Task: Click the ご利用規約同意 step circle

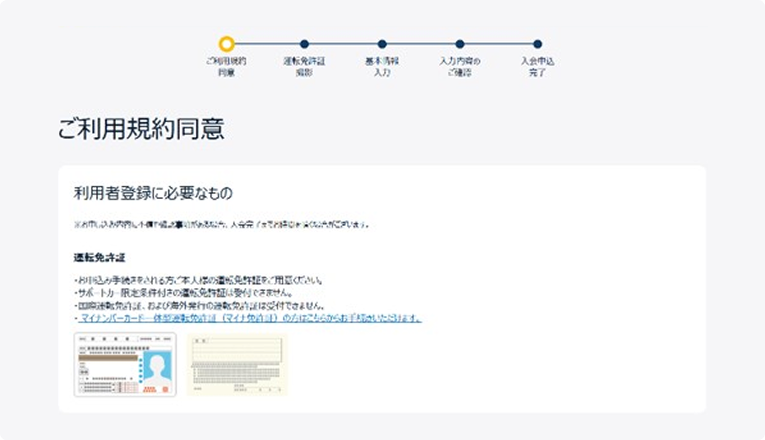Action: [x=226, y=44]
